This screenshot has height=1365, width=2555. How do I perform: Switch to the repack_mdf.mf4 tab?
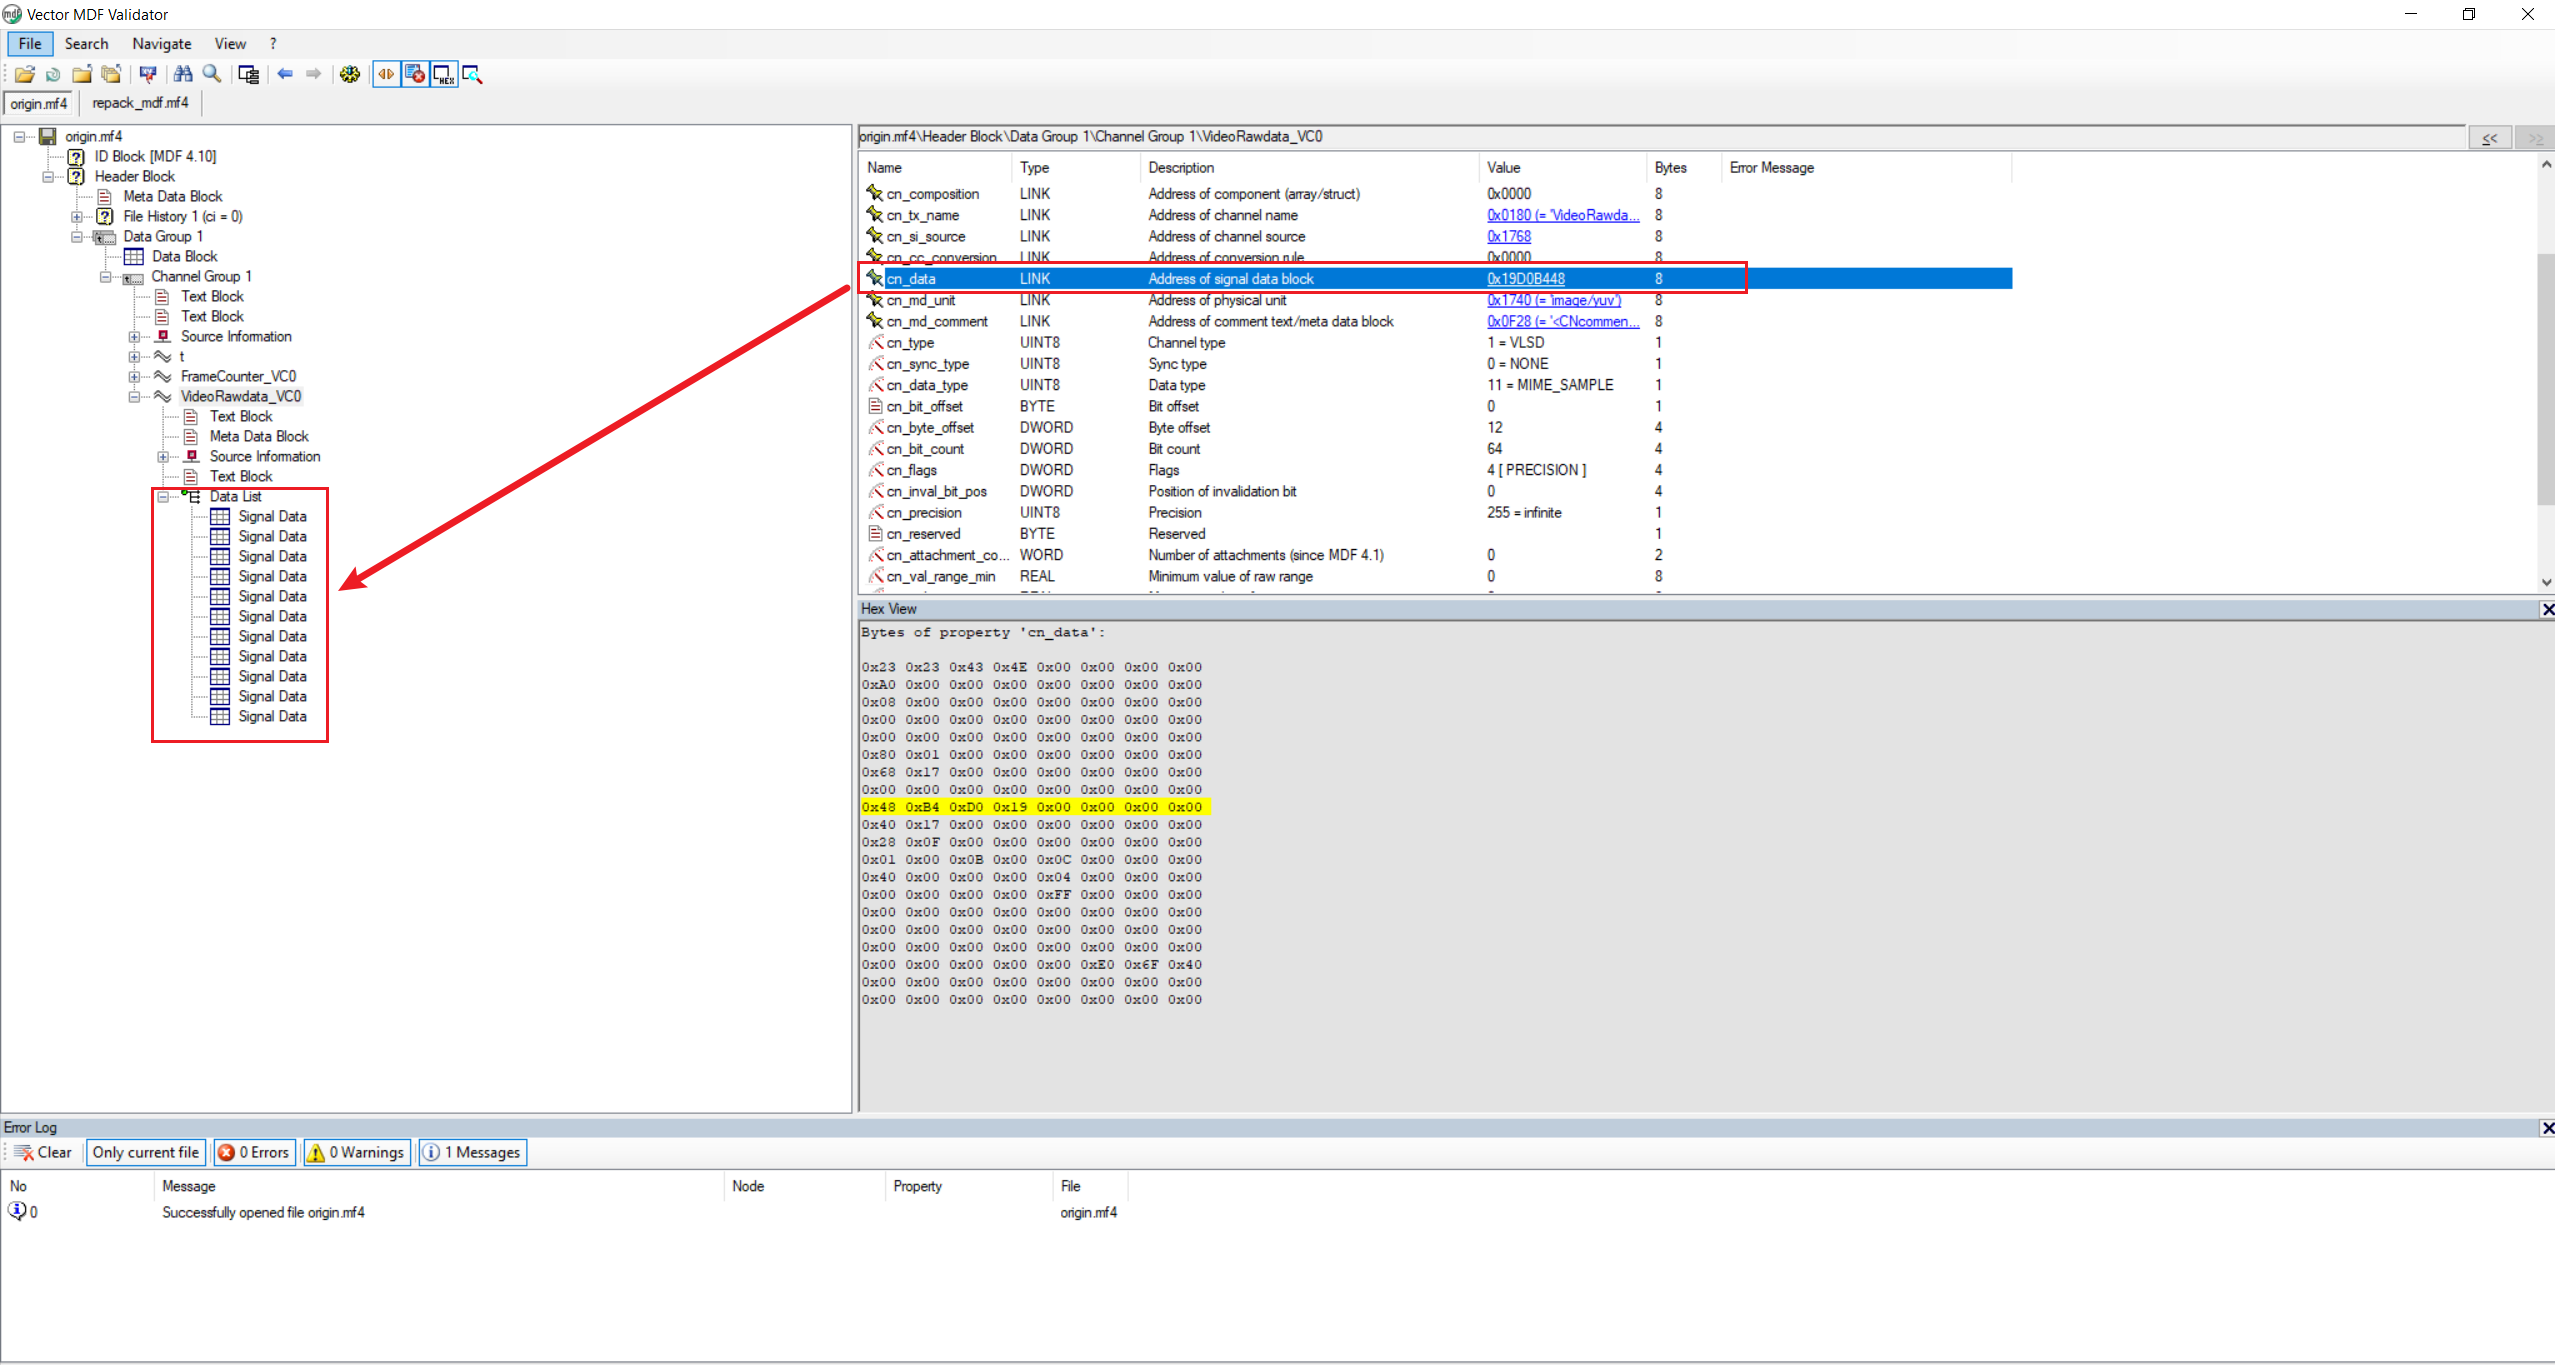click(x=140, y=103)
